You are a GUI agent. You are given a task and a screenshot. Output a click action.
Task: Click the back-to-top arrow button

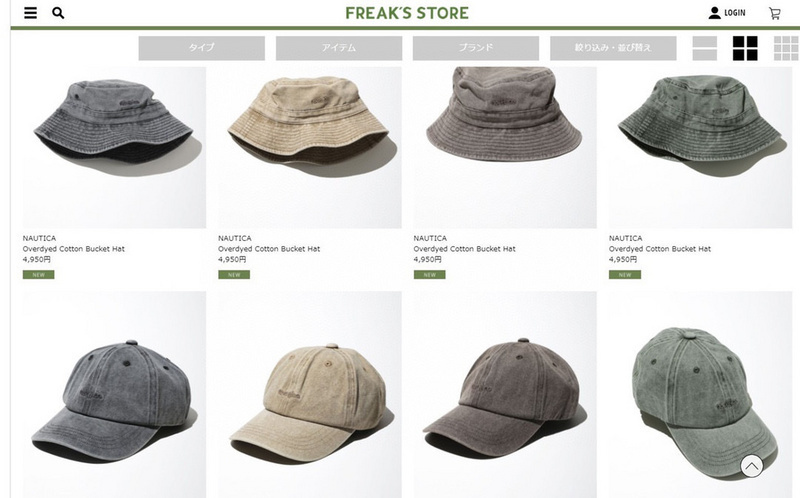coord(752,466)
